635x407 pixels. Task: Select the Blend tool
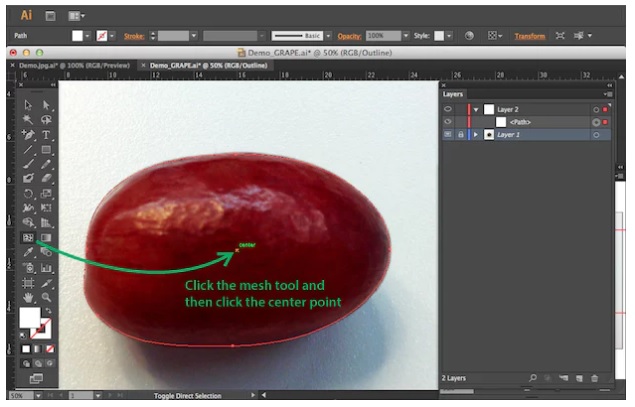[46, 252]
